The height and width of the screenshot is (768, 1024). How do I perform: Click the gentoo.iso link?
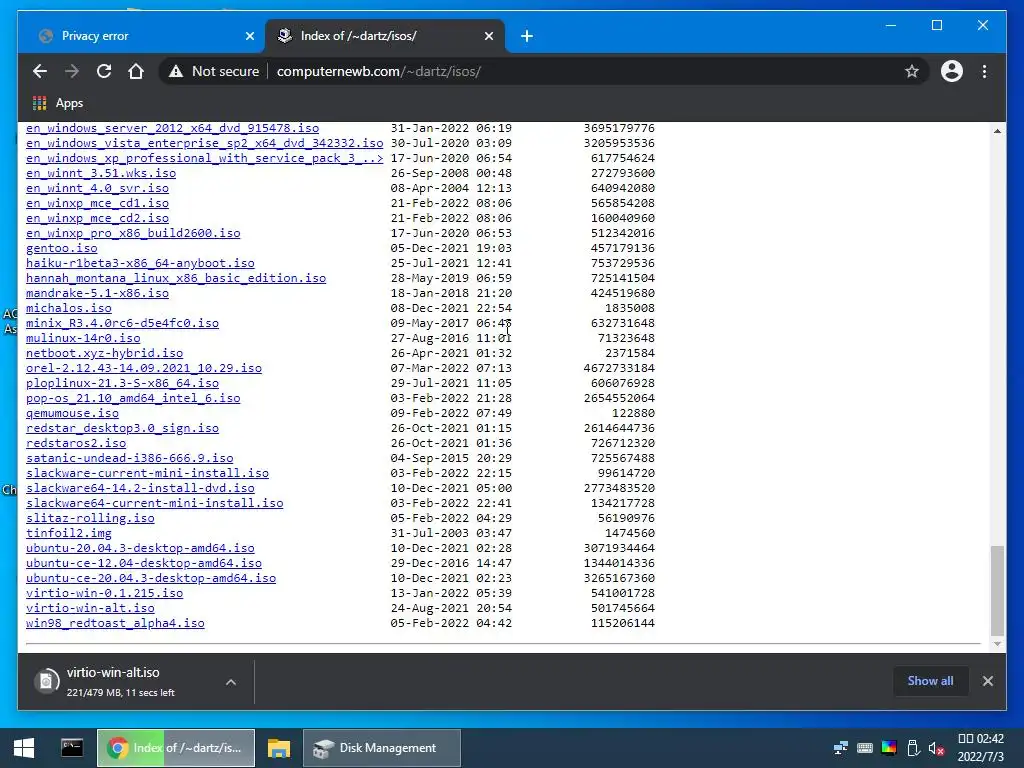(61, 248)
